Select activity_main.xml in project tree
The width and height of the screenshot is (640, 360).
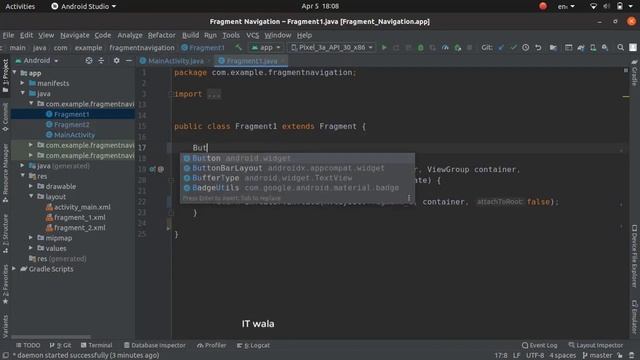point(82,207)
